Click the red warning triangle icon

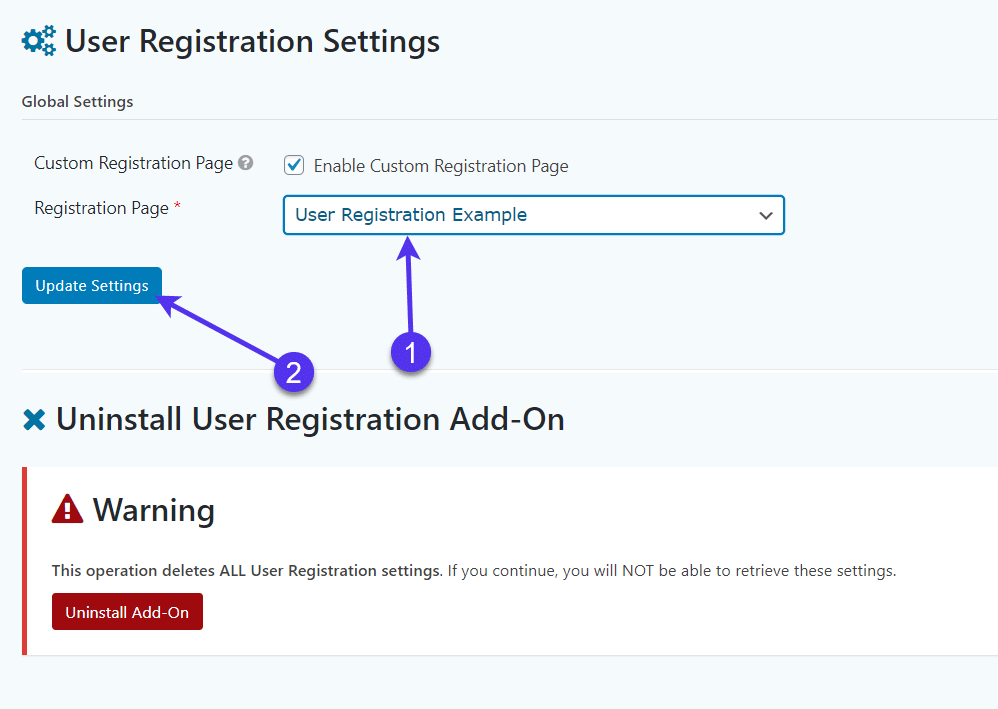point(66,509)
